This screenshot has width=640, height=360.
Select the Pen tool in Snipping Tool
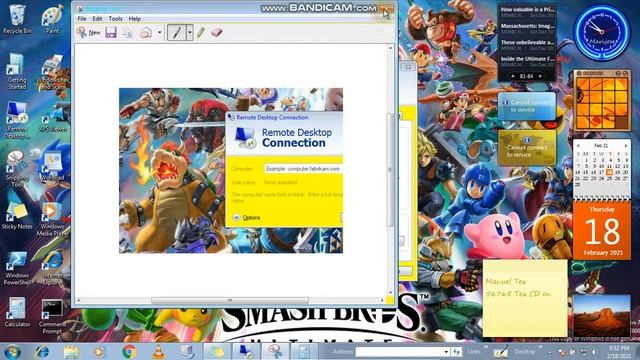[177, 32]
